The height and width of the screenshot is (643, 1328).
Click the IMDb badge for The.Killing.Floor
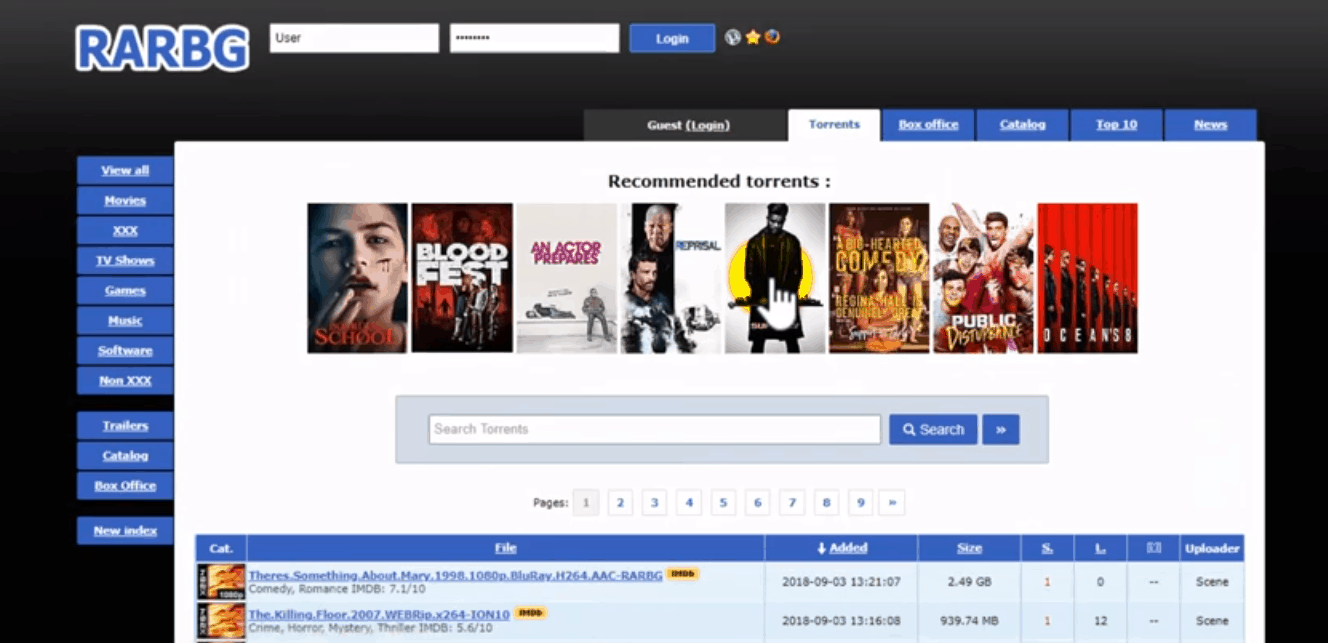pyautogui.click(x=530, y=613)
